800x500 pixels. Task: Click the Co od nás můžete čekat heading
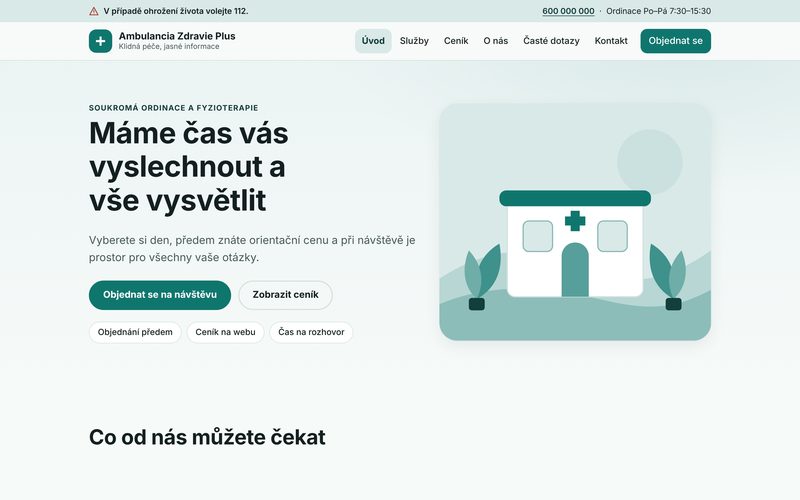(207, 437)
